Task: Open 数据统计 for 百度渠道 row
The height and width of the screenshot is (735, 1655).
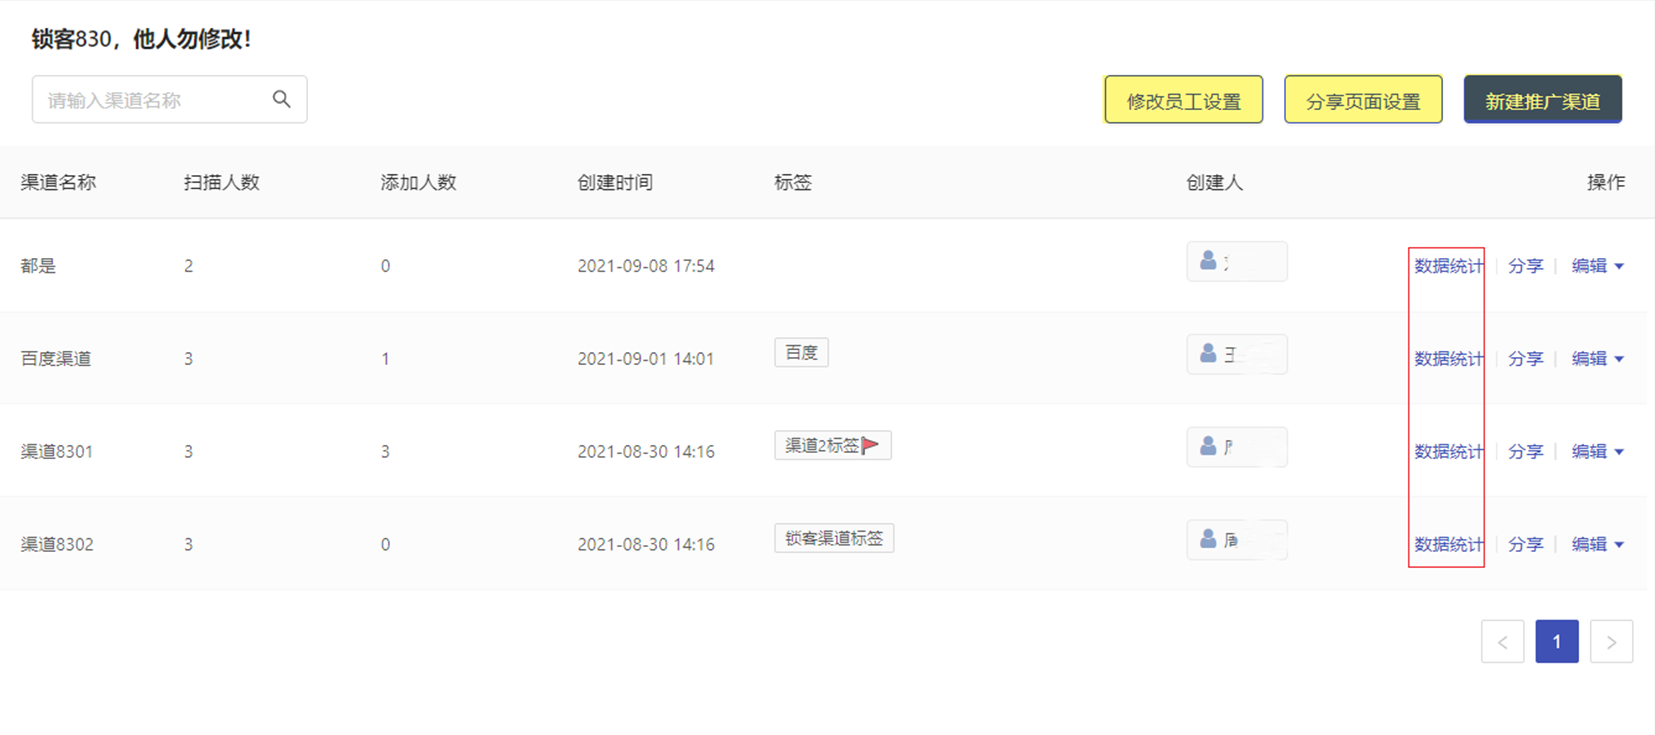Action: point(1448,359)
